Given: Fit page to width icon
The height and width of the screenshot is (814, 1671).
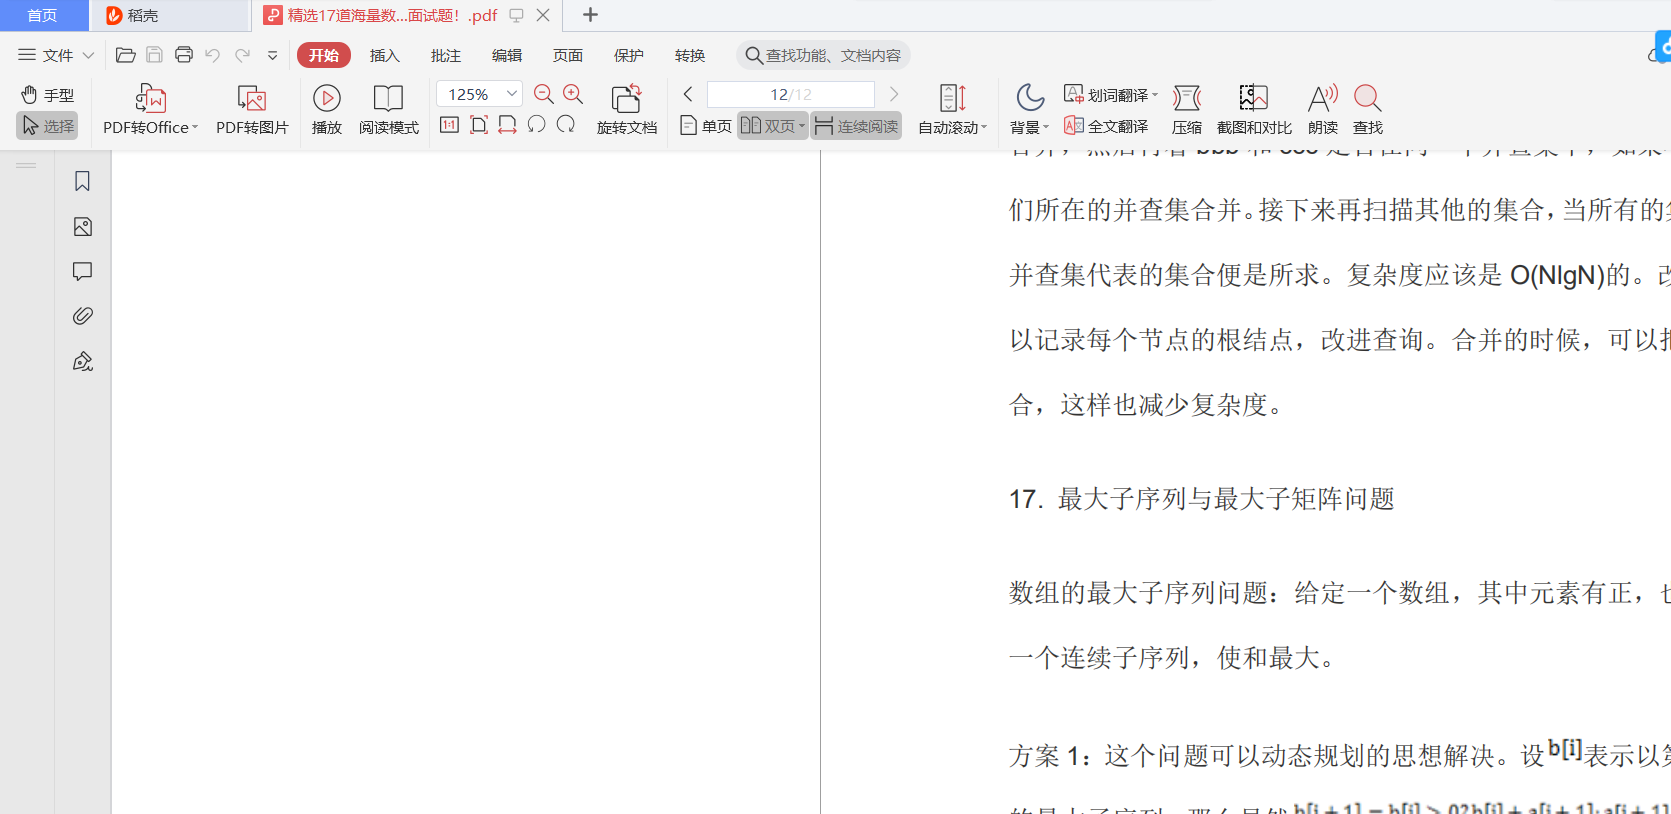Looking at the screenshot, I should [508, 125].
